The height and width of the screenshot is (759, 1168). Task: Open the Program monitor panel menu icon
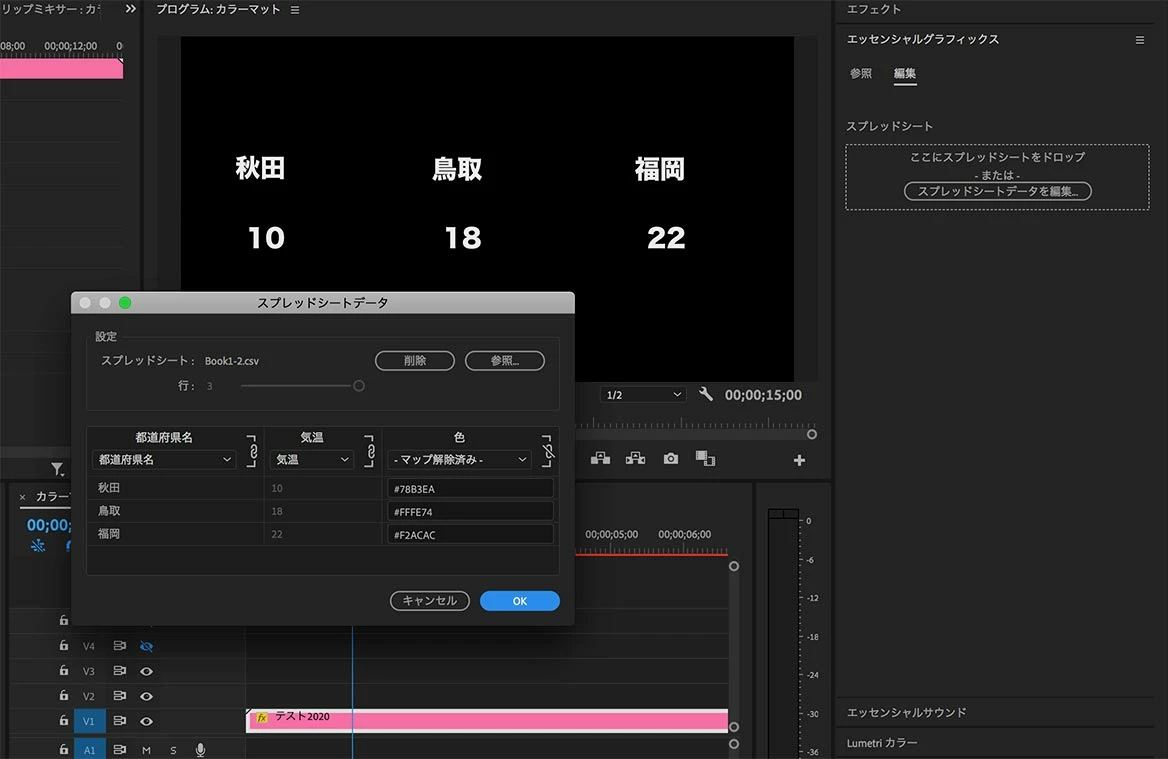point(295,10)
